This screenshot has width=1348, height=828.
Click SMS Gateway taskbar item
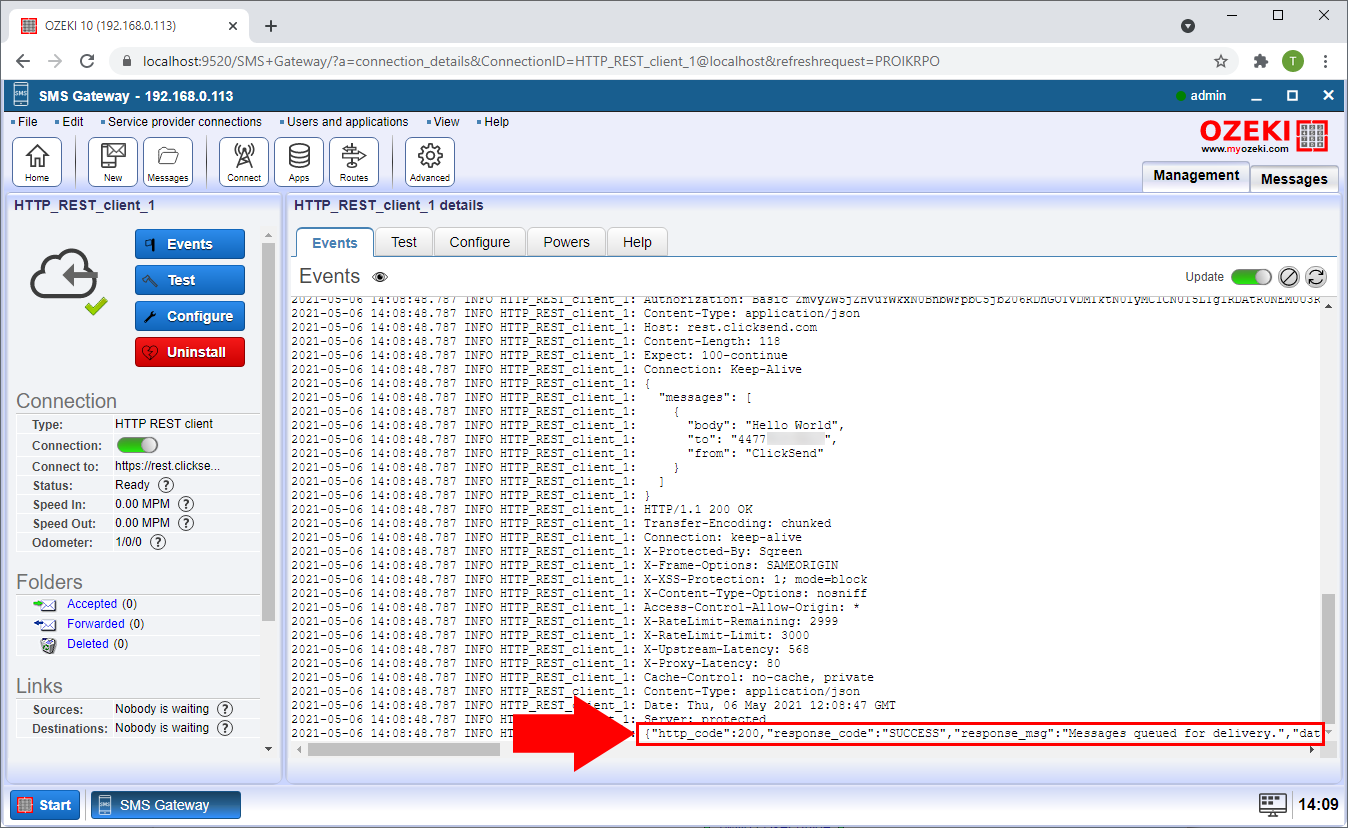(x=166, y=805)
